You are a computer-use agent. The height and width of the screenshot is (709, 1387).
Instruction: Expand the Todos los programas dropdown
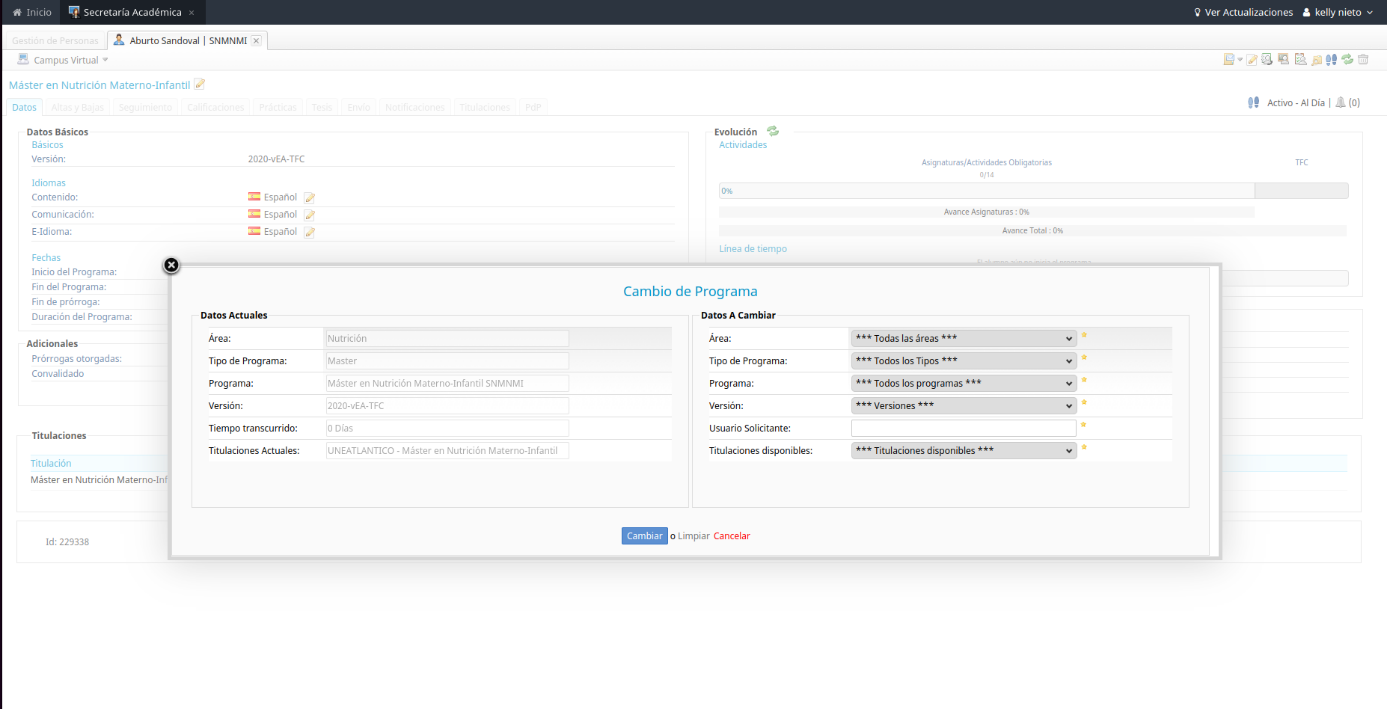coord(963,384)
